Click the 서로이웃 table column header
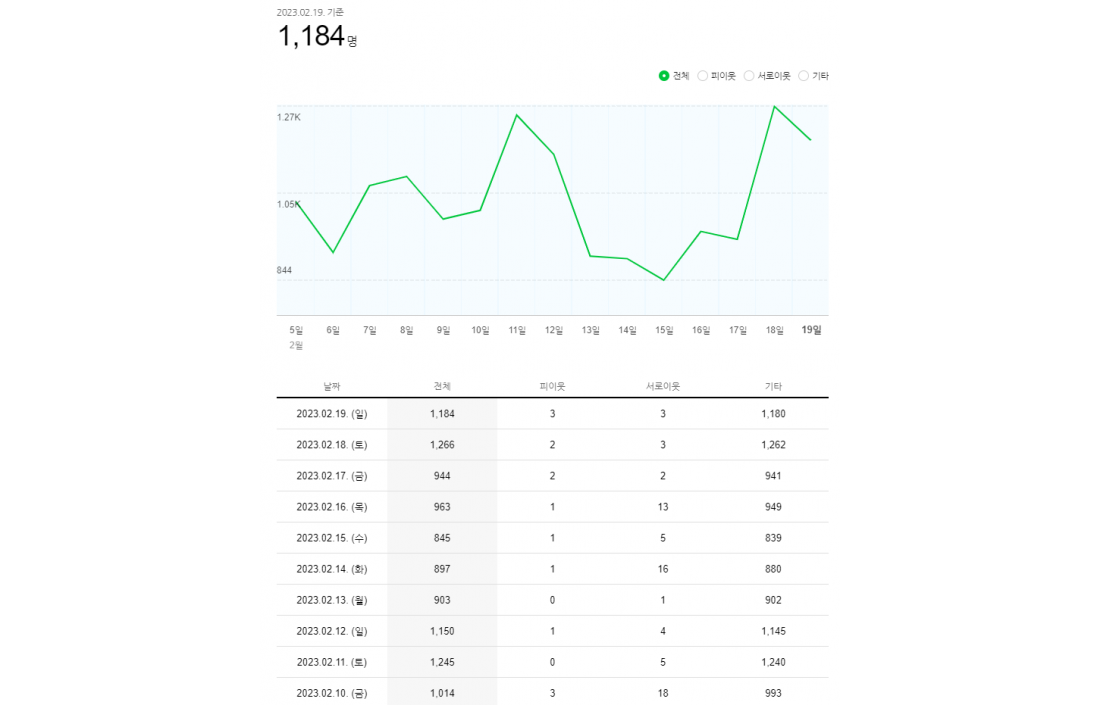1100x705 pixels. (x=662, y=386)
